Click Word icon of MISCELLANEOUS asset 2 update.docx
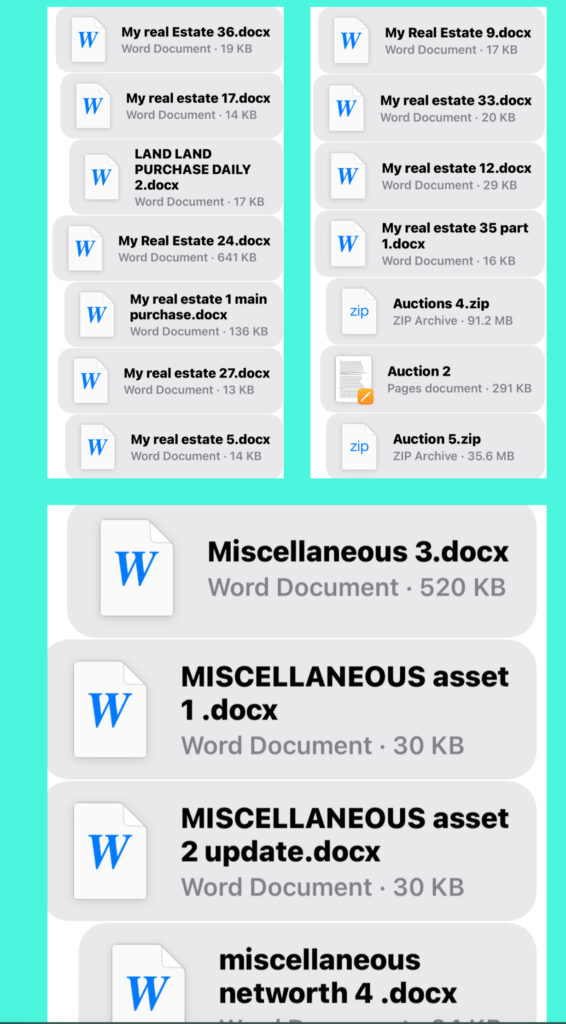Viewport: 566px width, 1024px height. 110,851
